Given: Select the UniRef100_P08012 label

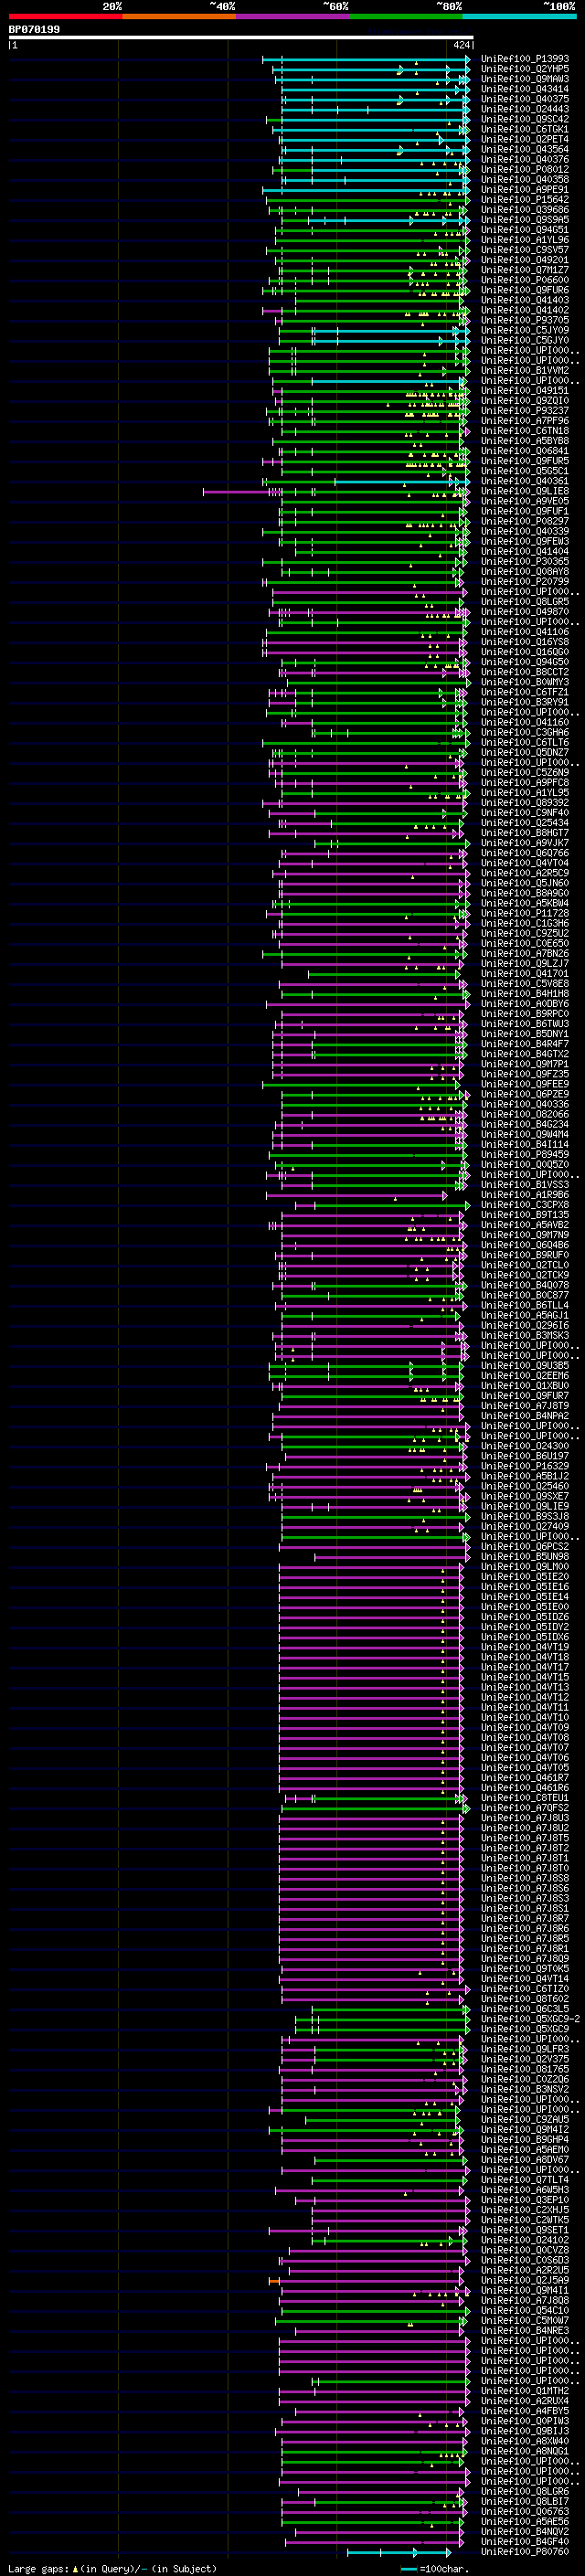Looking at the screenshot, I should point(524,170).
